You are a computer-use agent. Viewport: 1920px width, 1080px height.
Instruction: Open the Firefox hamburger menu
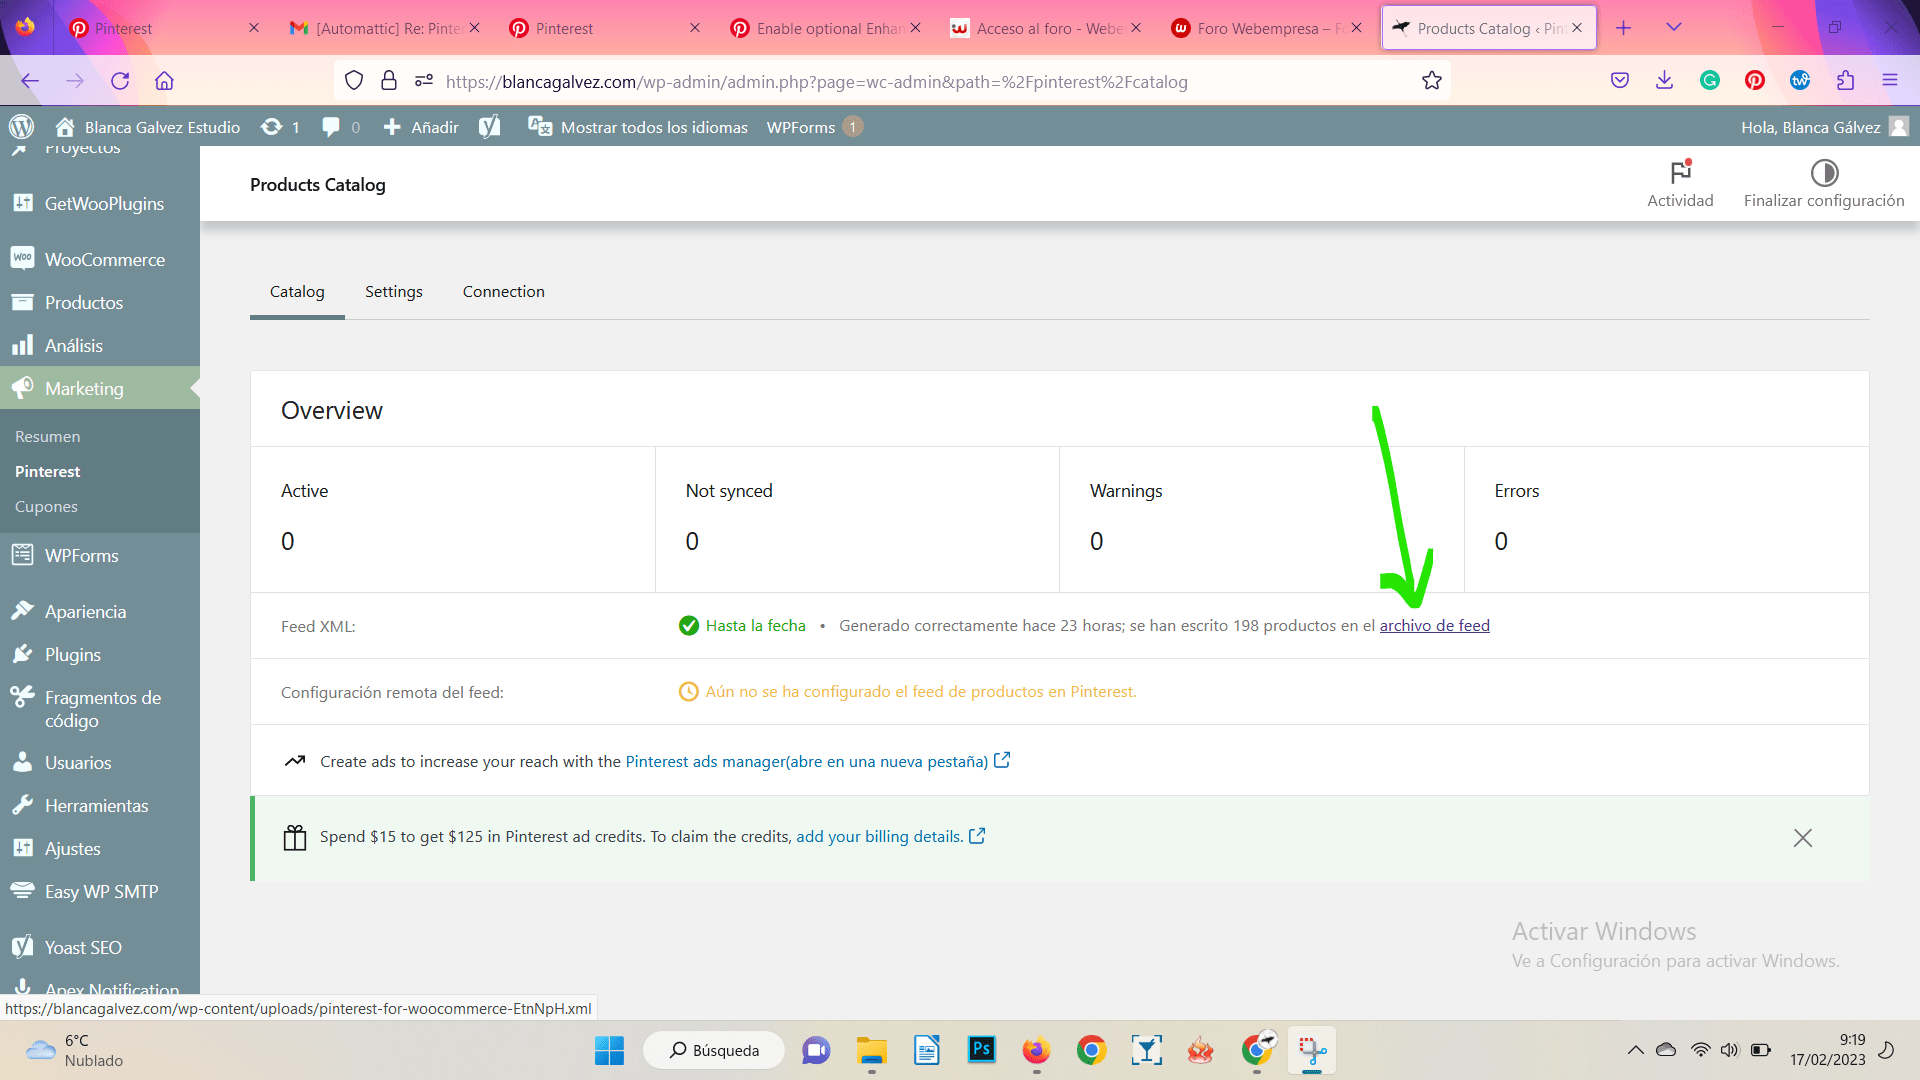pos(1890,81)
